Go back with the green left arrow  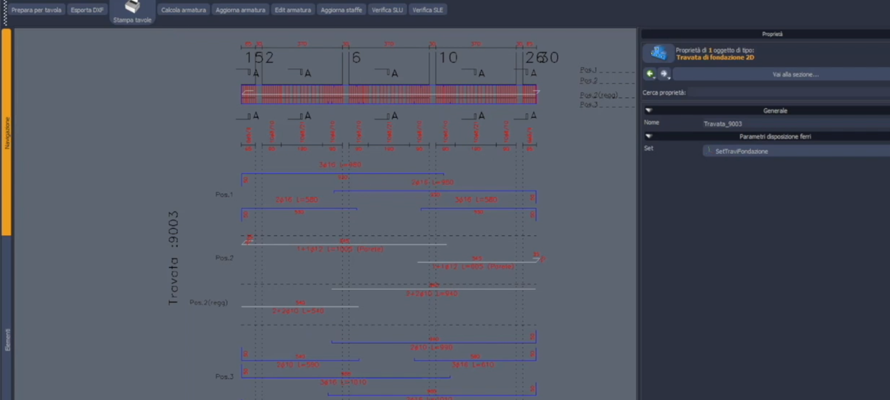(650, 74)
